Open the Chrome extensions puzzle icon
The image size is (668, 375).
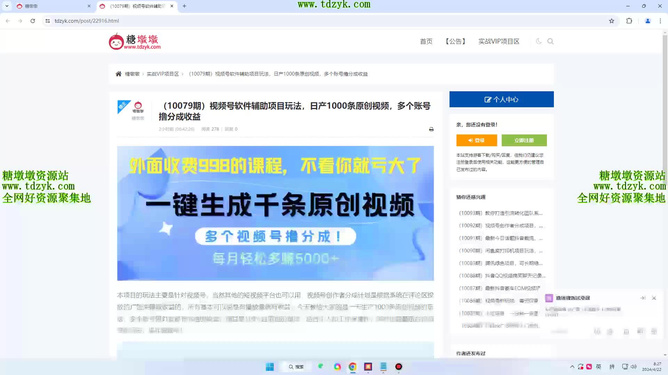[629, 21]
